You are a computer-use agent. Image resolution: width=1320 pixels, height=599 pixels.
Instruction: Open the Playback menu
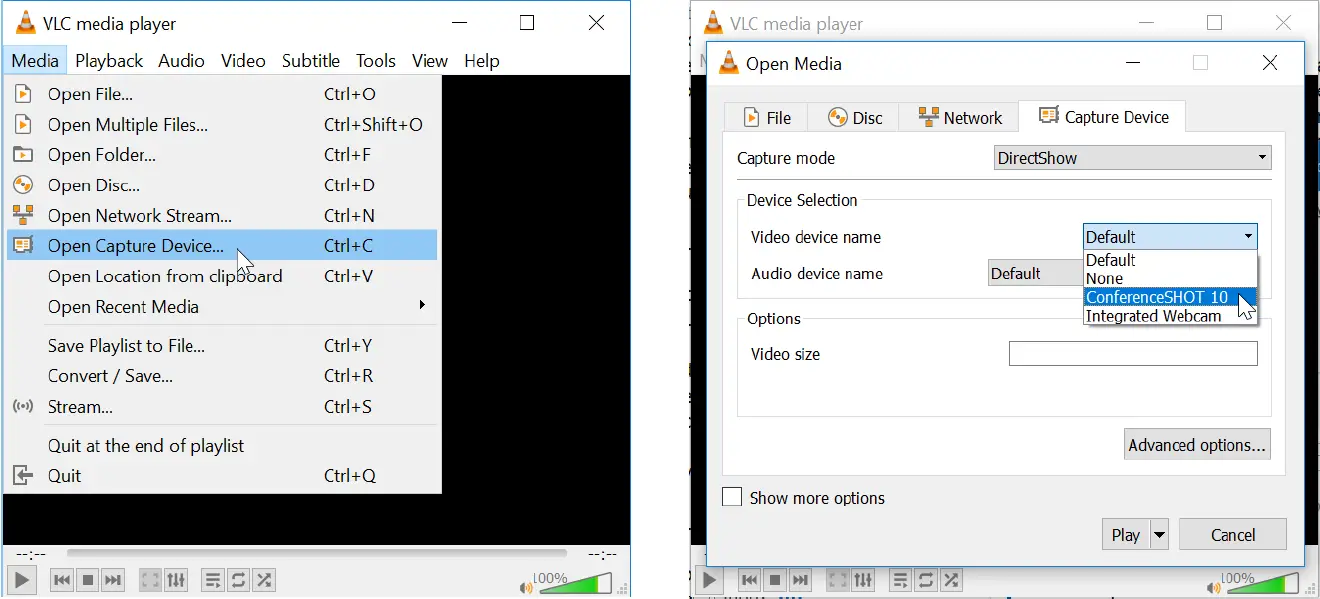pos(109,61)
